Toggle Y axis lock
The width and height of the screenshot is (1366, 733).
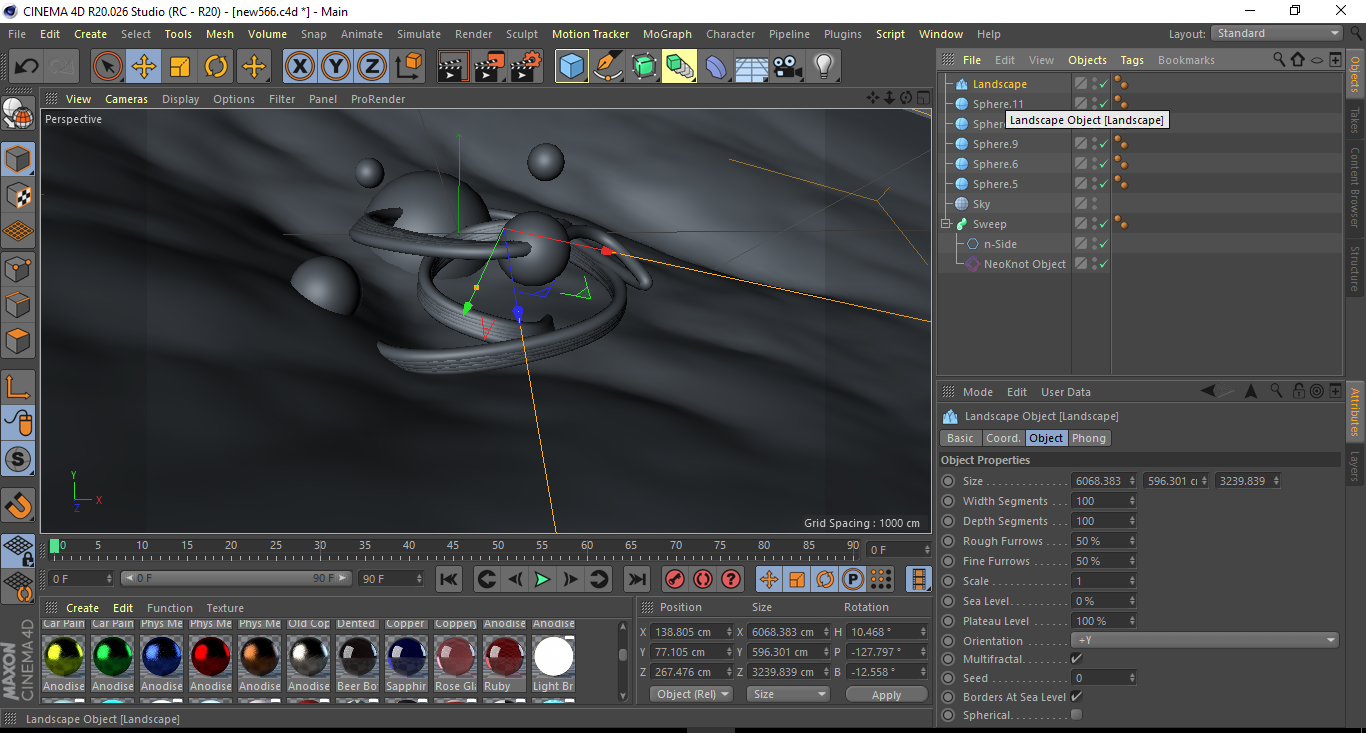coord(336,67)
